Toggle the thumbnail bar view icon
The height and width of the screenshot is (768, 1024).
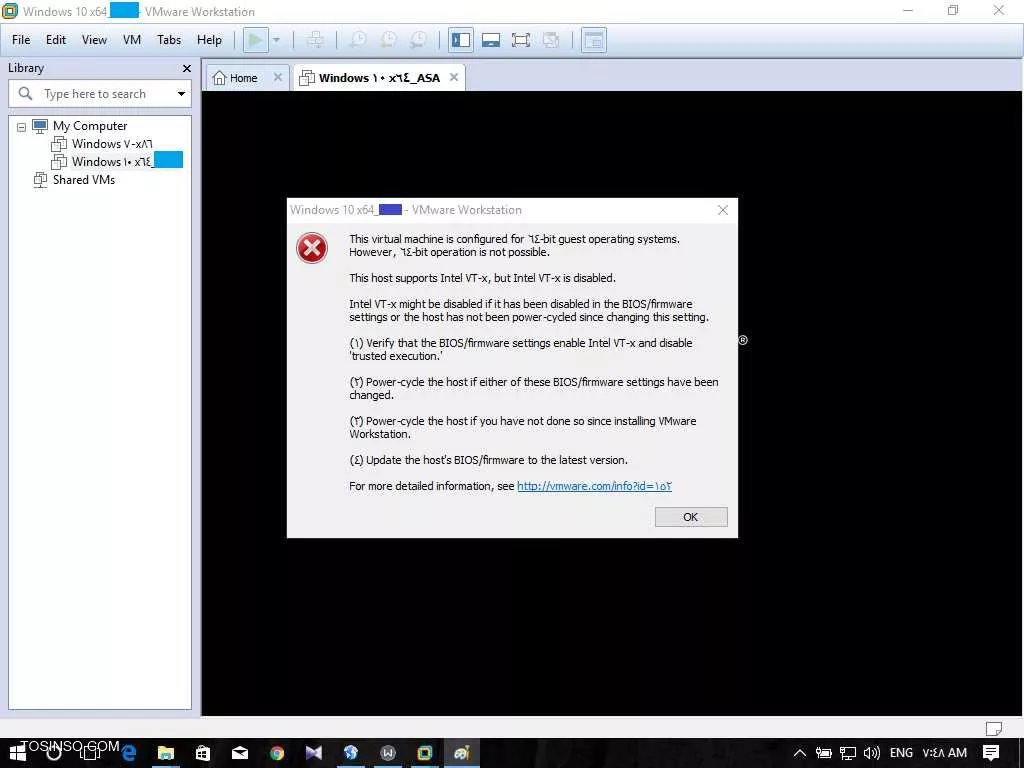tap(490, 40)
